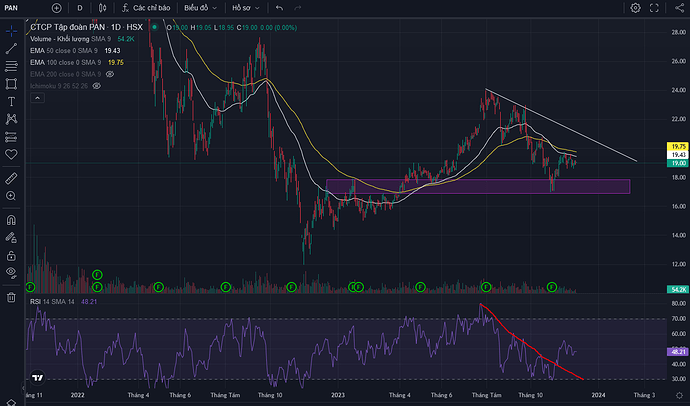Open the Biểu đồ dropdown
The width and height of the screenshot is (690, 406).
[x=201, y=8]
